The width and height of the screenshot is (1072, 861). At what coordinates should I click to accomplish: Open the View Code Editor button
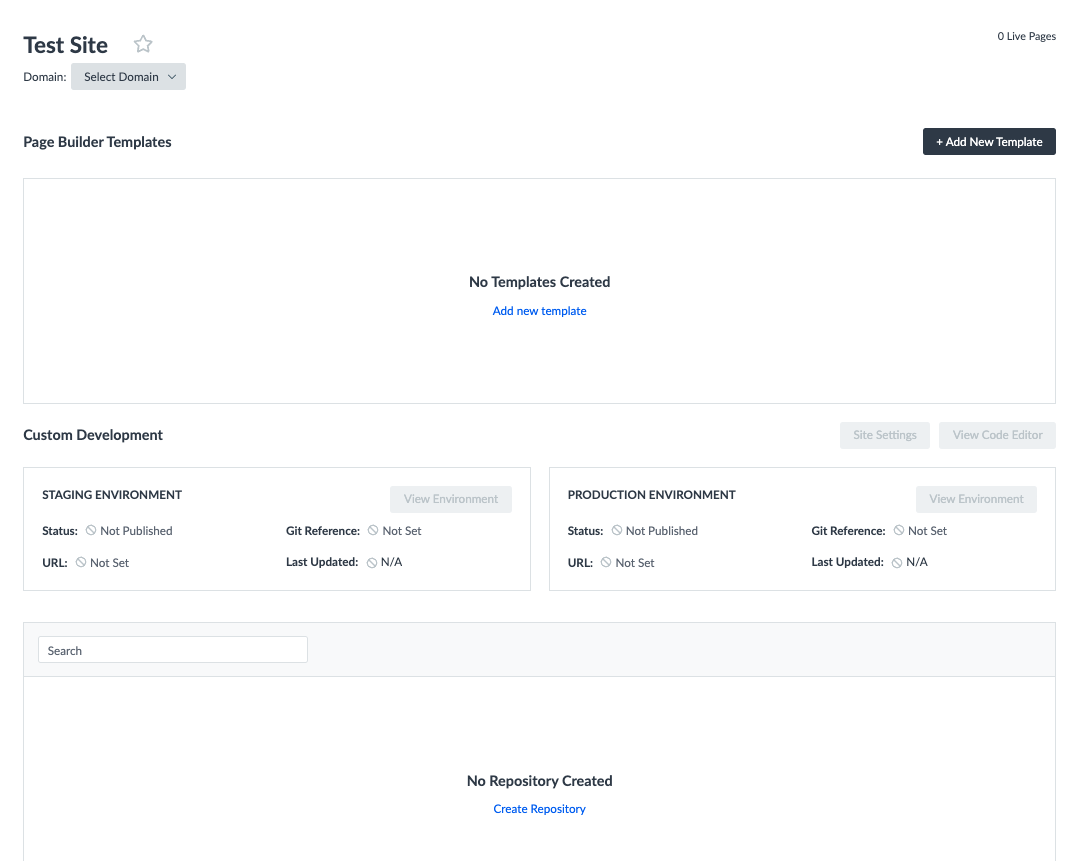click(x=997, y=435)
